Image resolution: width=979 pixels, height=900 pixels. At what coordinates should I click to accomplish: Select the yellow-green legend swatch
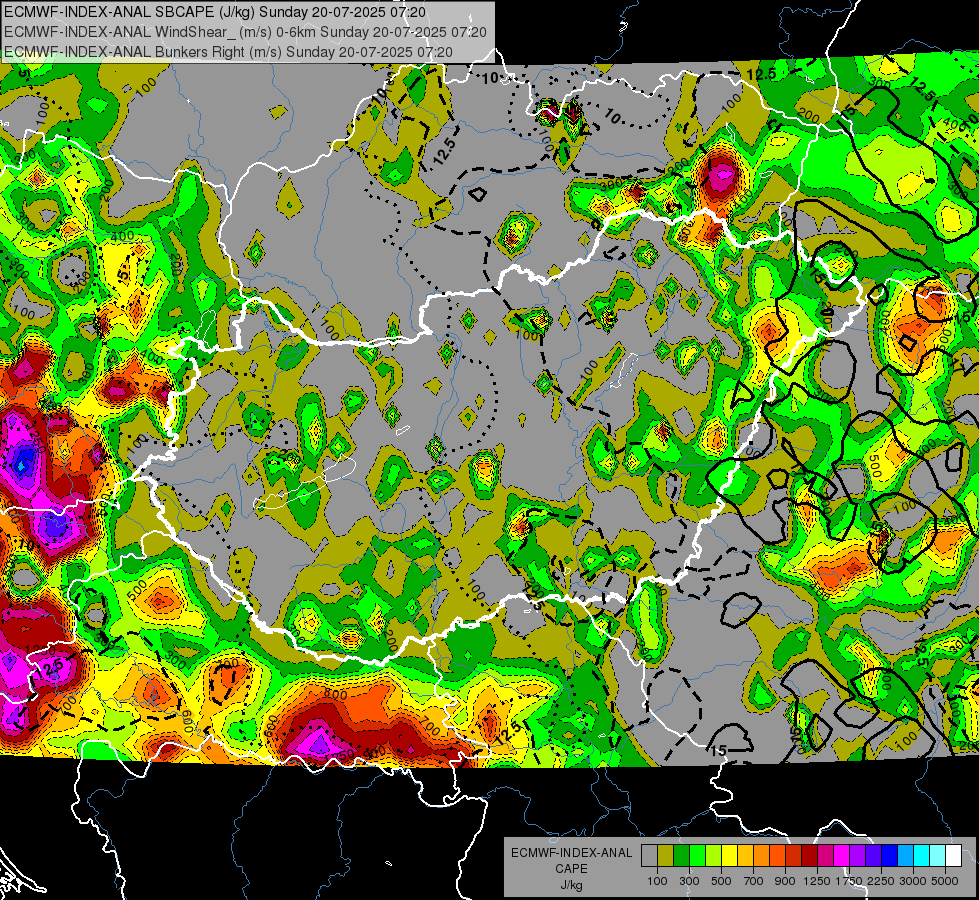714,856
